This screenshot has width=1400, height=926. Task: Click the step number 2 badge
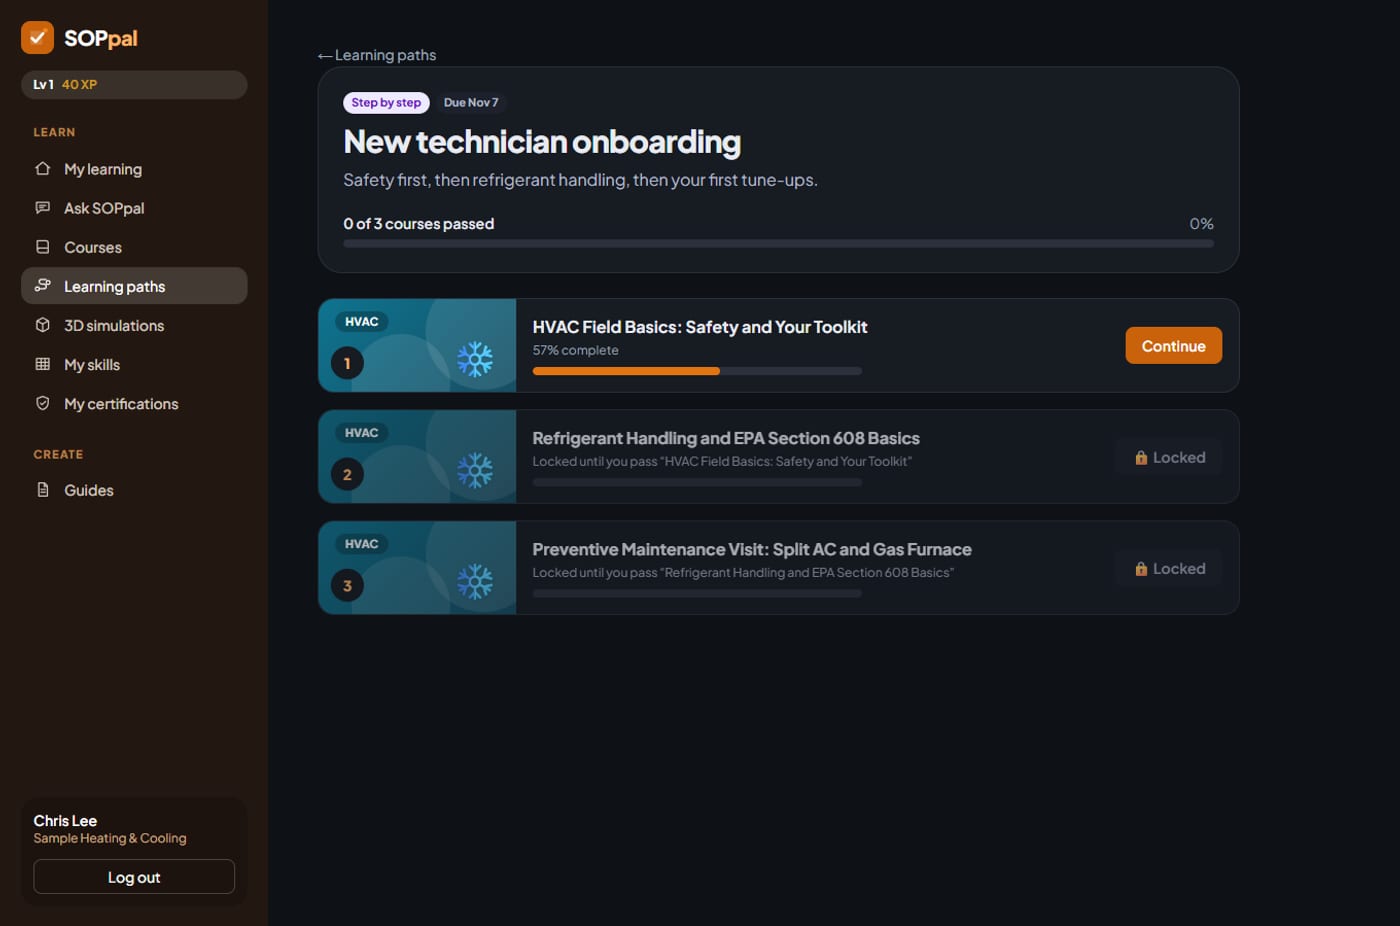347,474
